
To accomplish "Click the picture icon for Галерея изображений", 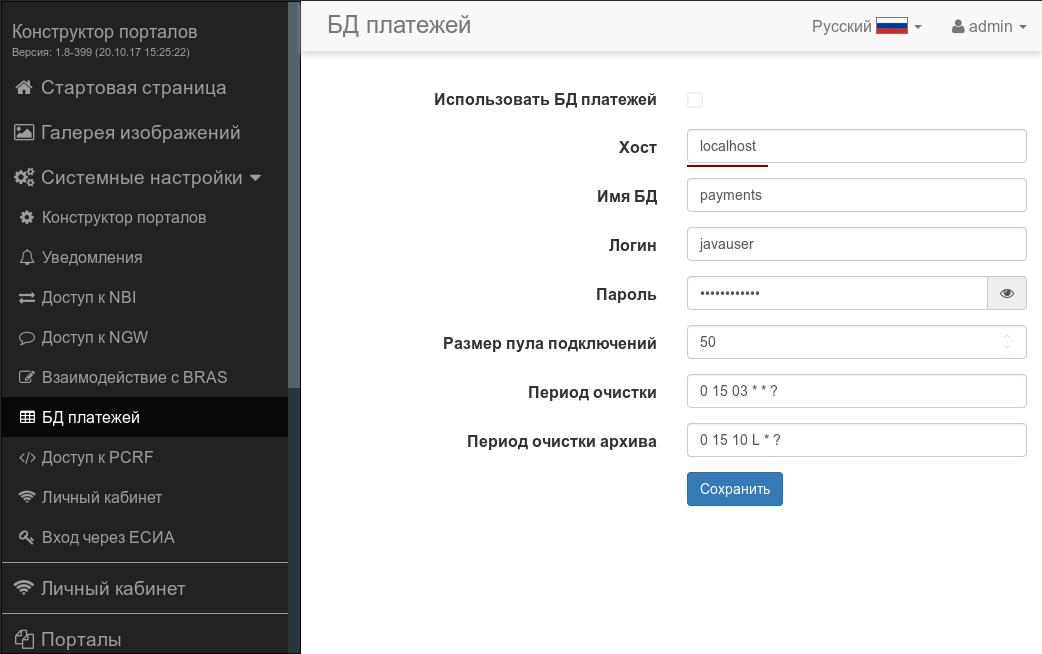I will pyautogui.click(x=25, y=133).
